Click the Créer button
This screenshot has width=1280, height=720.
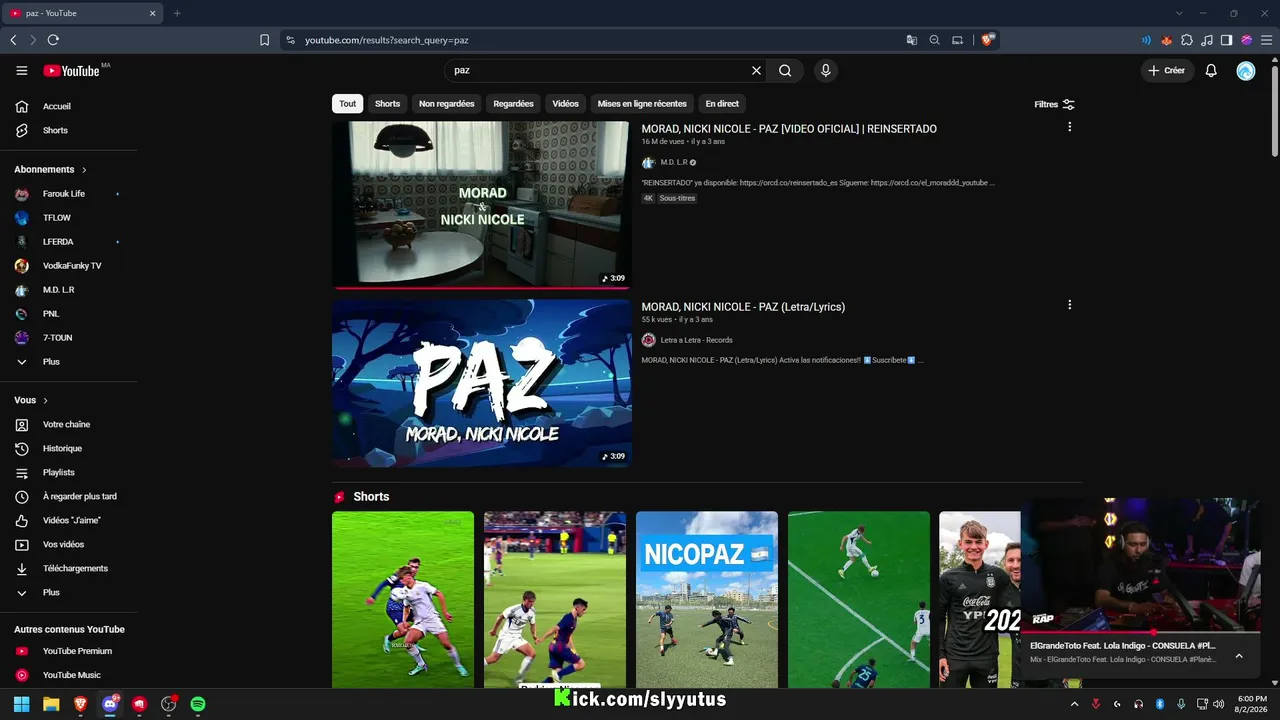click(1167, 70)
